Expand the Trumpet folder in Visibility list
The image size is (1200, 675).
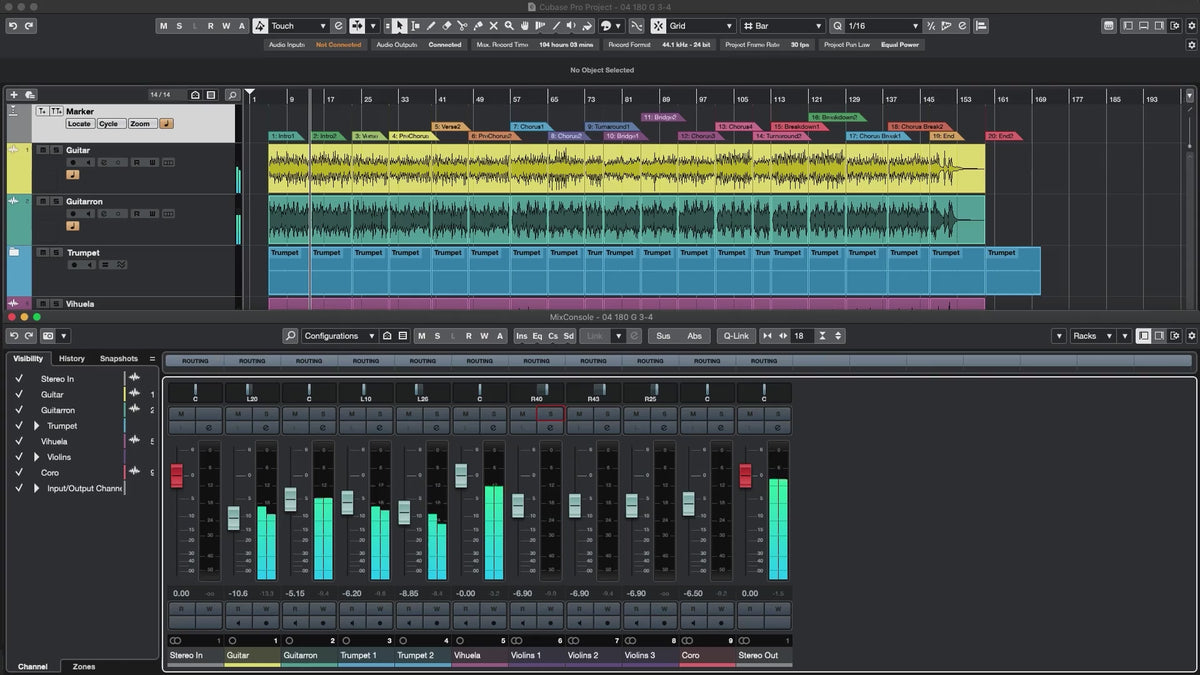pos(37,426)
